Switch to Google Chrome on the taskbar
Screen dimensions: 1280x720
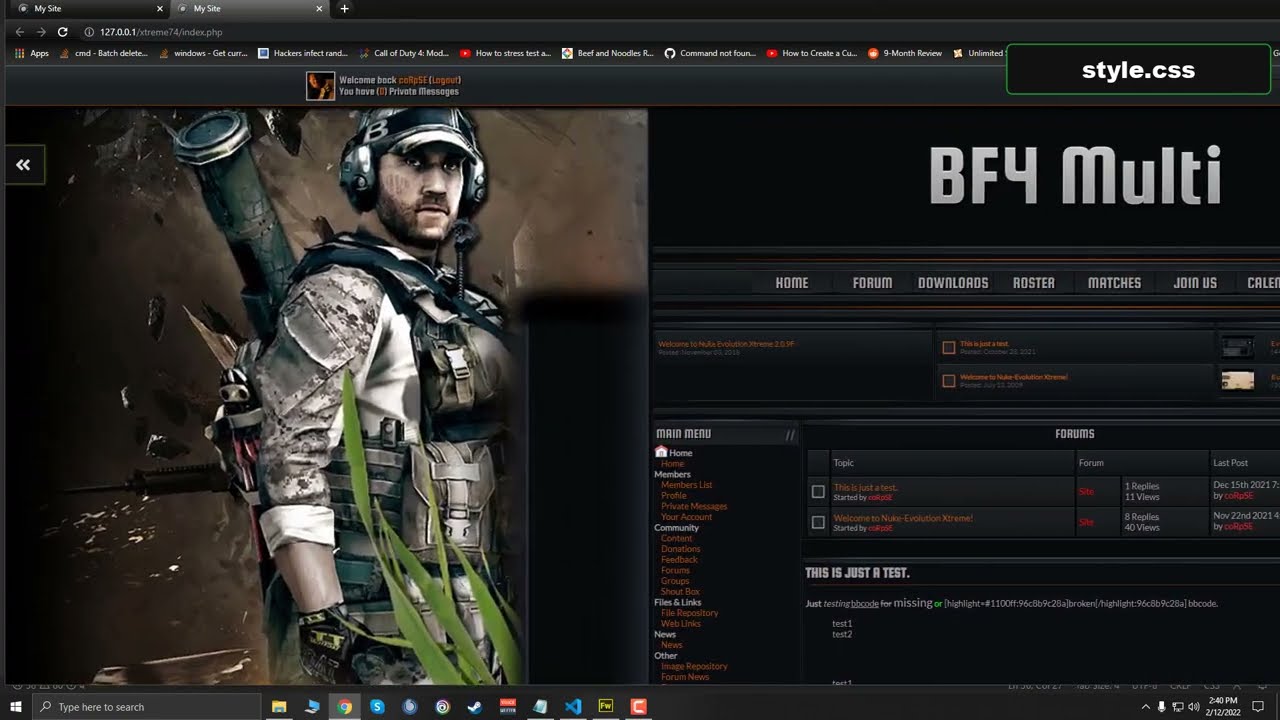[345, 707]
